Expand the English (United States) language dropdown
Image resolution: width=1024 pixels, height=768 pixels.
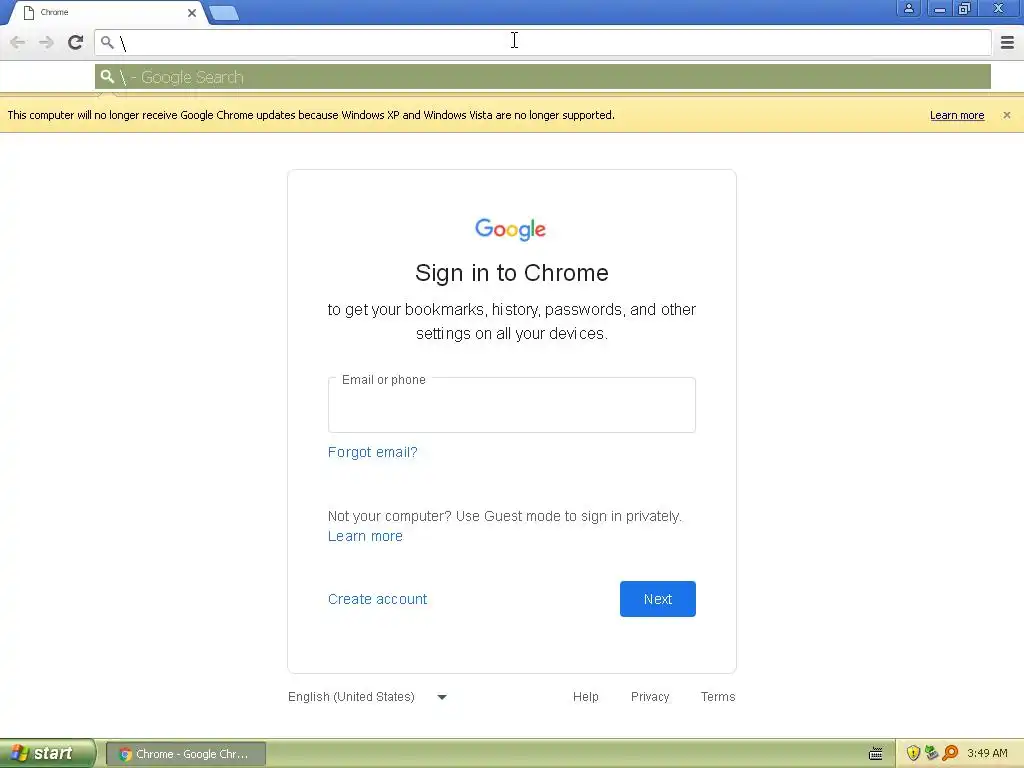point(368,697)
